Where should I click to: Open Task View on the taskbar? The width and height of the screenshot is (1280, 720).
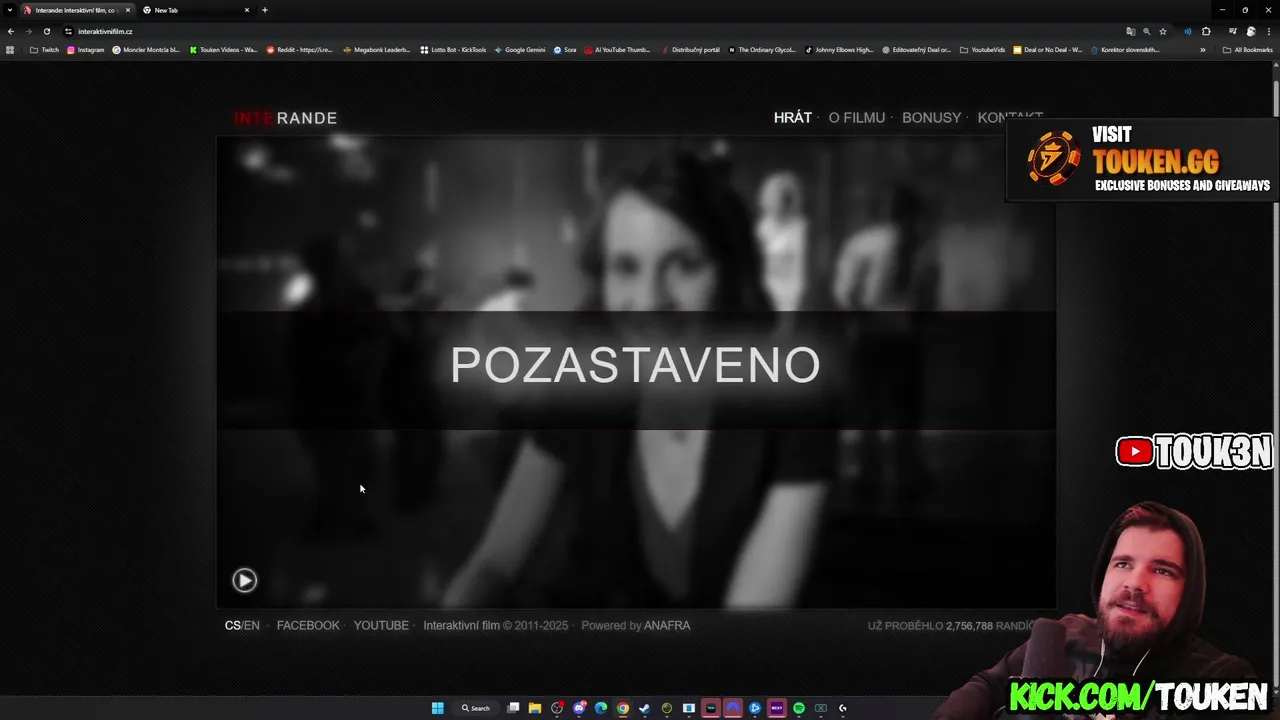coord(513,708)
